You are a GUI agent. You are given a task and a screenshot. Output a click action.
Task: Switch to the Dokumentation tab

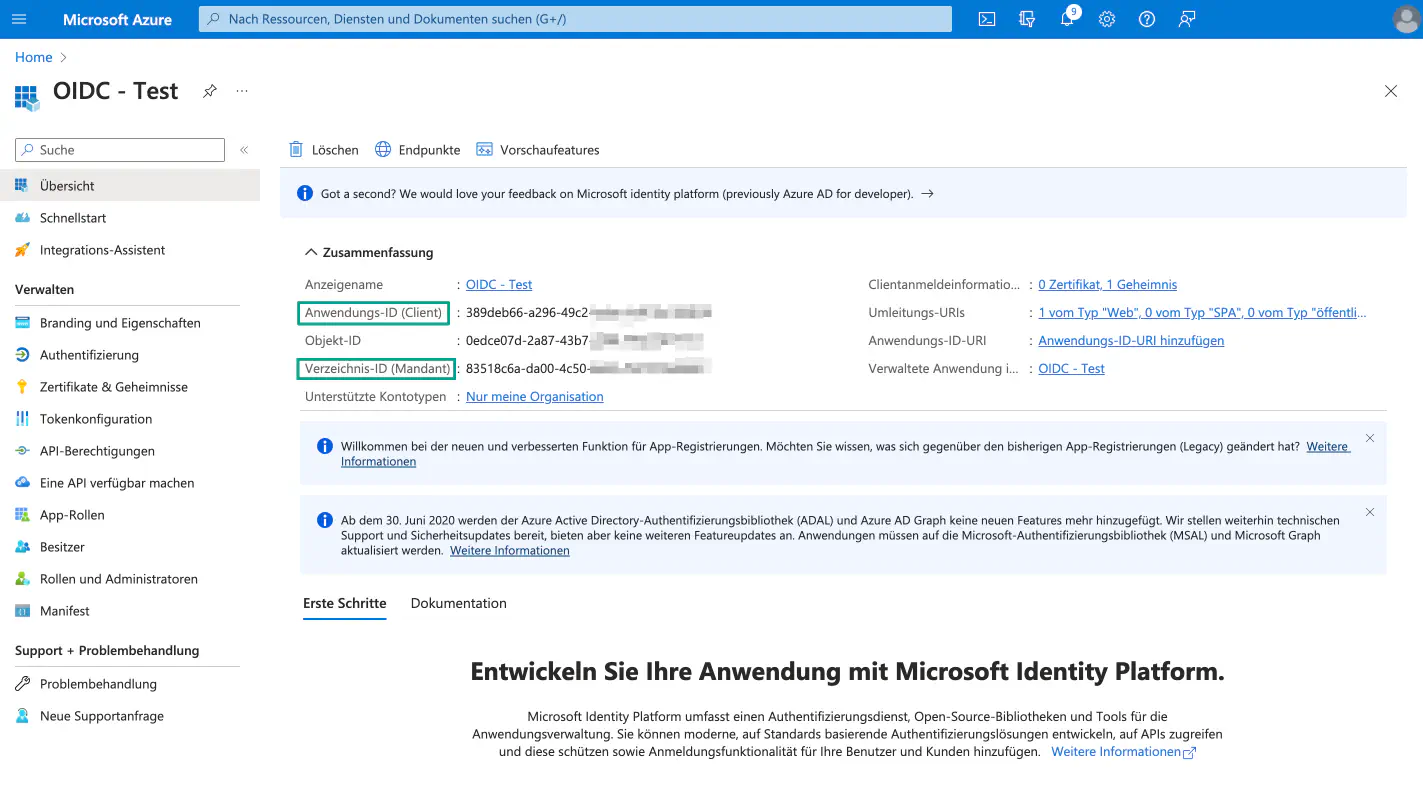tap(458, 604)
